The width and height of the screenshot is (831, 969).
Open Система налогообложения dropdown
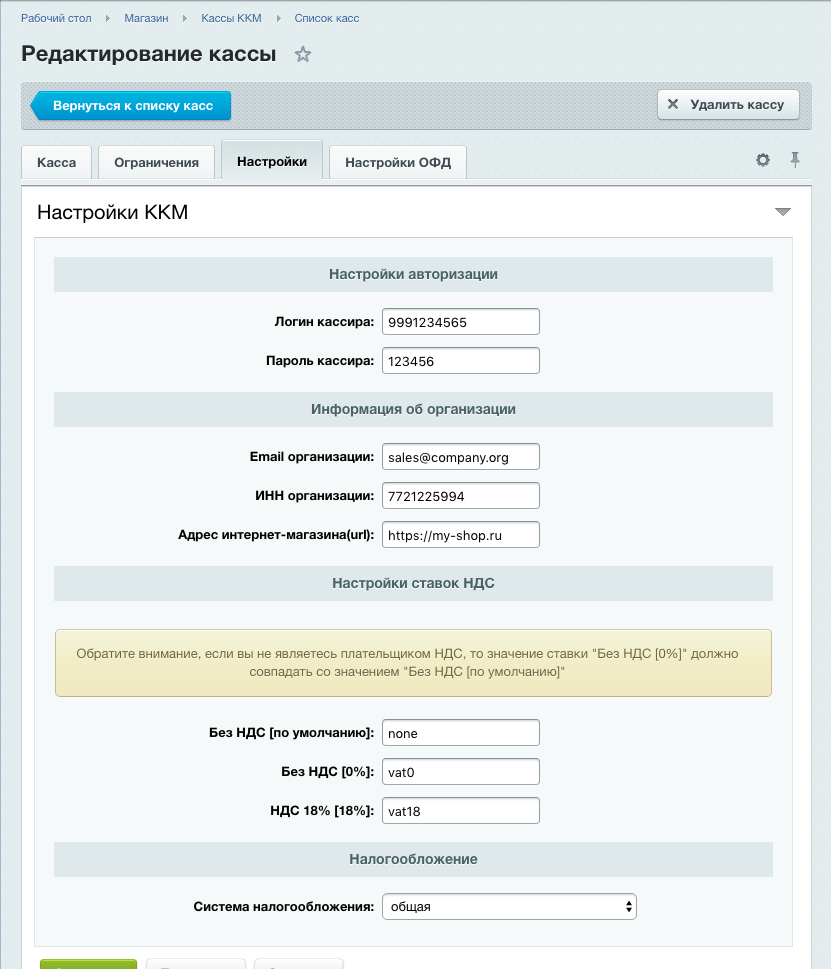508,906
